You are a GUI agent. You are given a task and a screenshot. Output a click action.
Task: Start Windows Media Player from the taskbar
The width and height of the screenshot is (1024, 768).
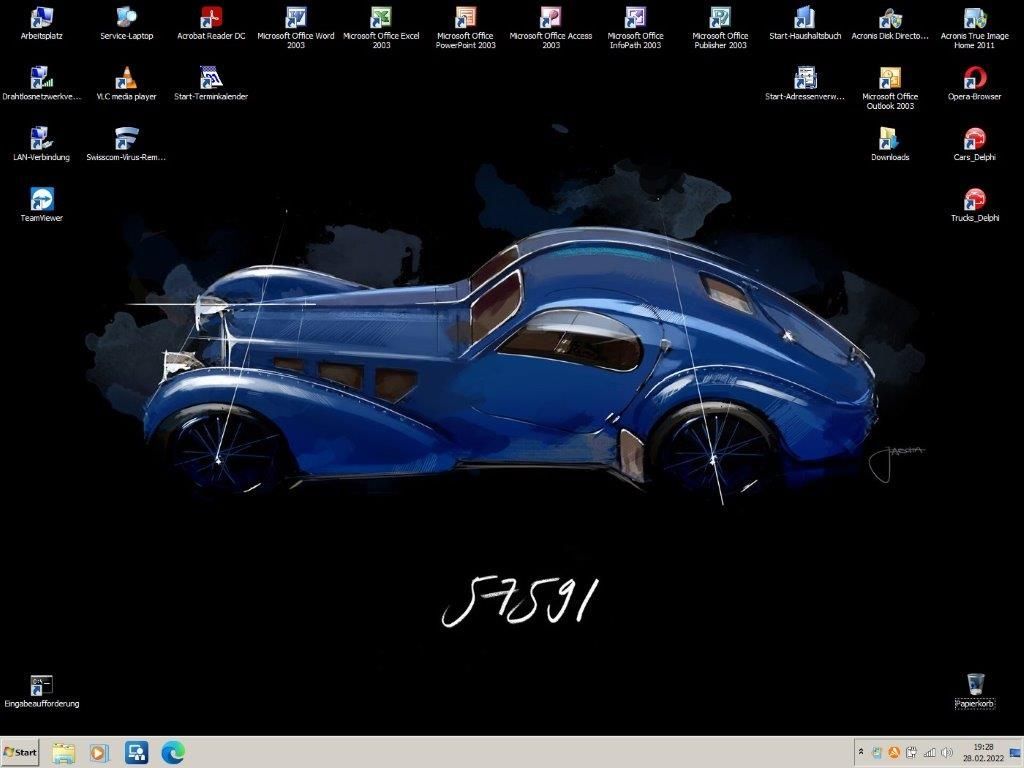pyautogui.click(x=100, y=752)
